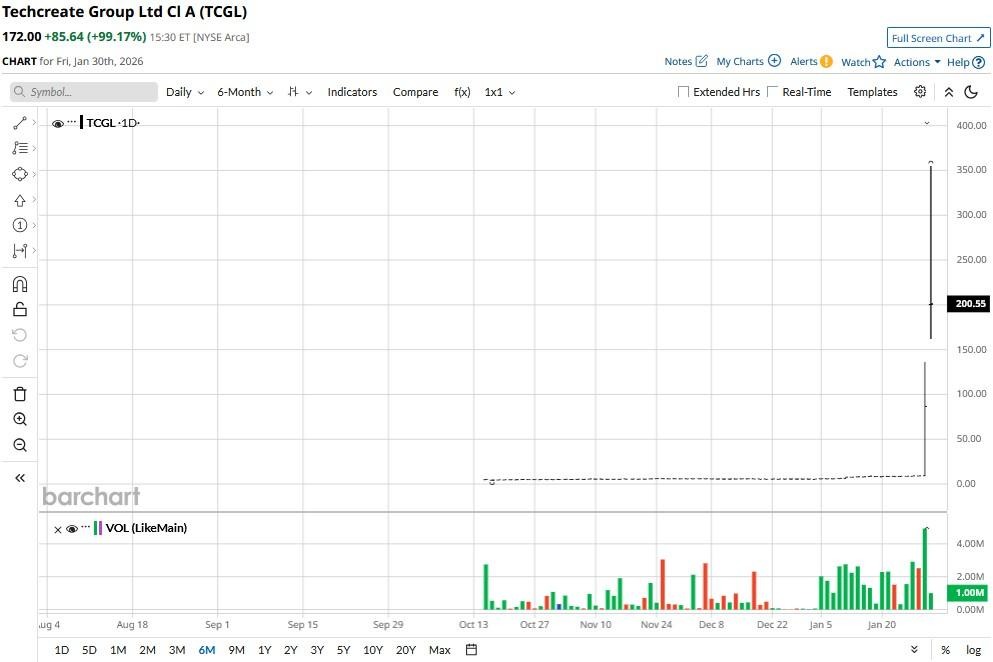
Task: Add TCGL to Watch star
Action: pos(879,61)
